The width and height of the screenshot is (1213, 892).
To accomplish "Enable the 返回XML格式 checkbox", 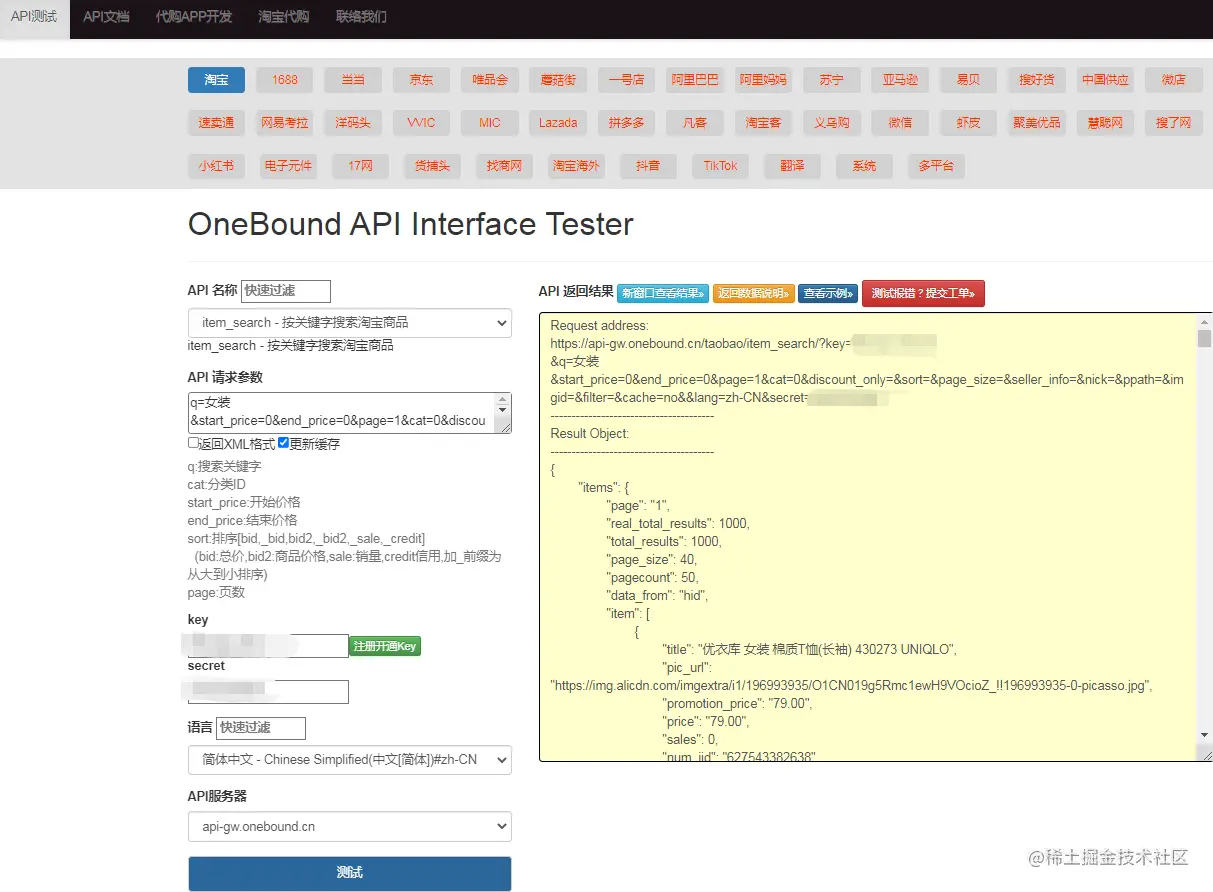I will point(194,443).
